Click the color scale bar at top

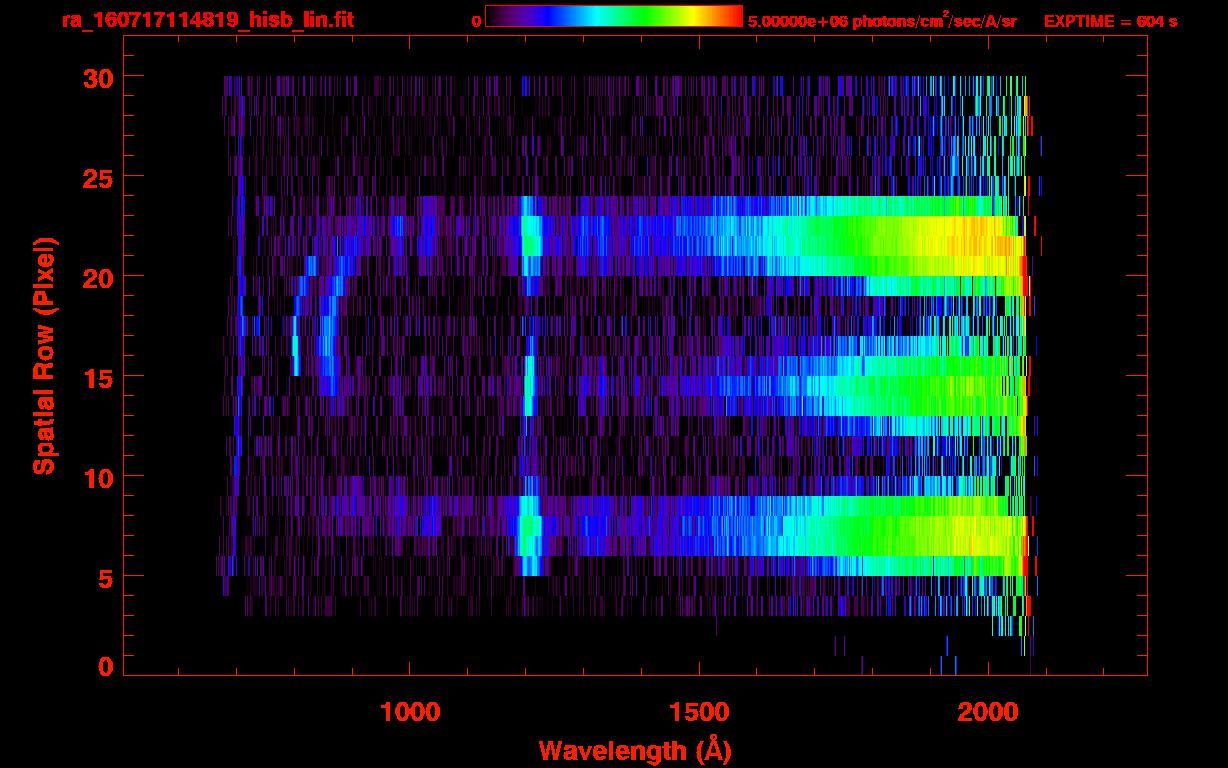tap(614, 17)
